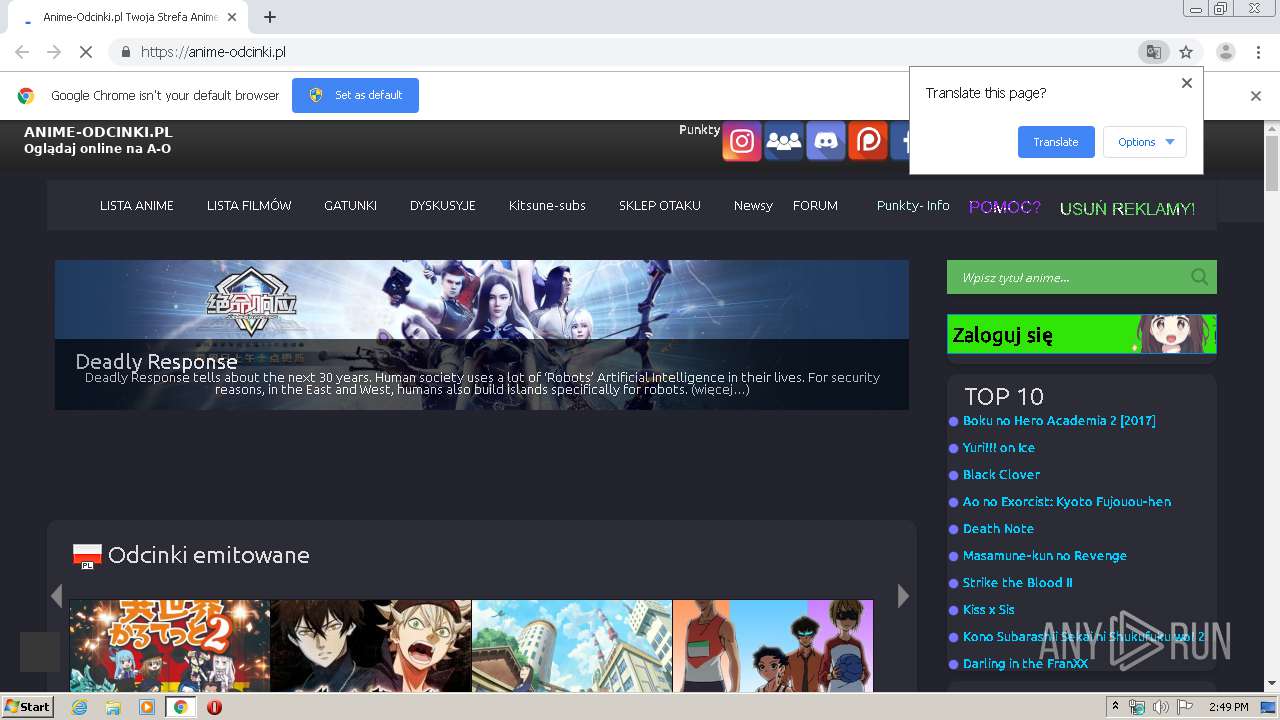Click ANIME-ODCINKI.PL site logo

pos(98,132)
